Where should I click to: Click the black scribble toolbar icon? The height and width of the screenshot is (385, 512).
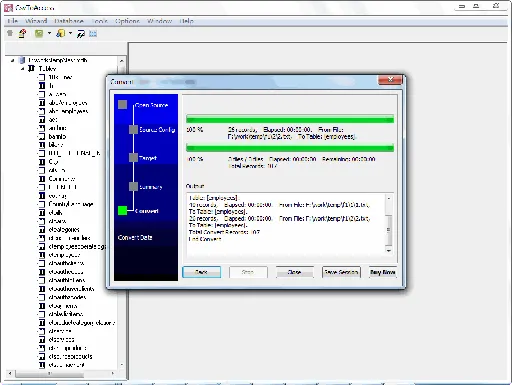pos(81,34)
